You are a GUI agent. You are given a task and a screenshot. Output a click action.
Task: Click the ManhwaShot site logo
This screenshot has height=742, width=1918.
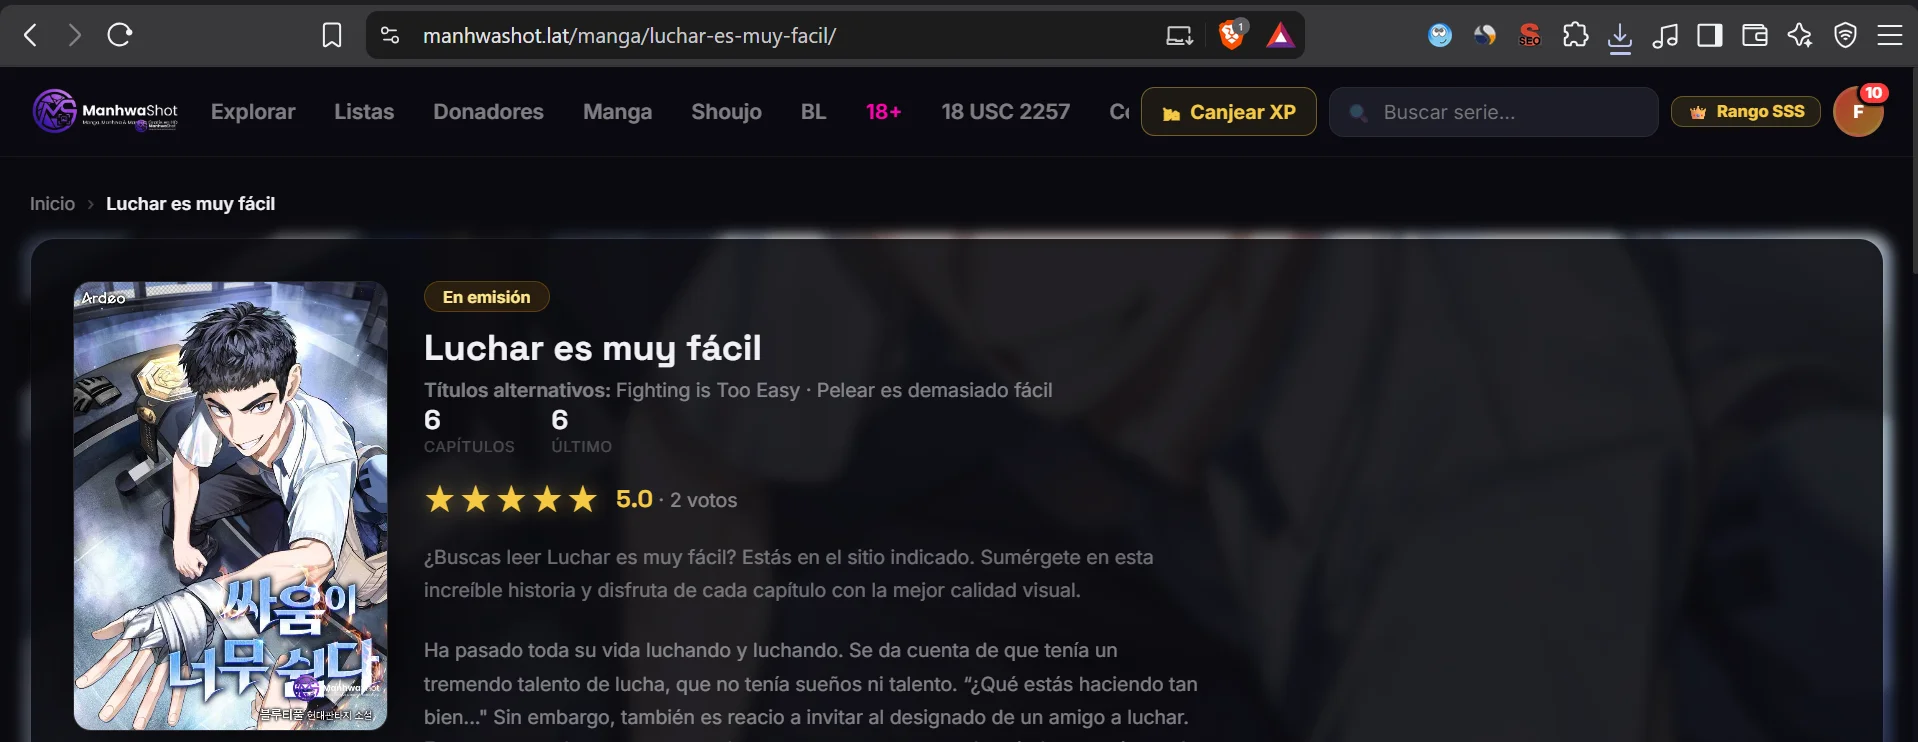tap(105, 111)
